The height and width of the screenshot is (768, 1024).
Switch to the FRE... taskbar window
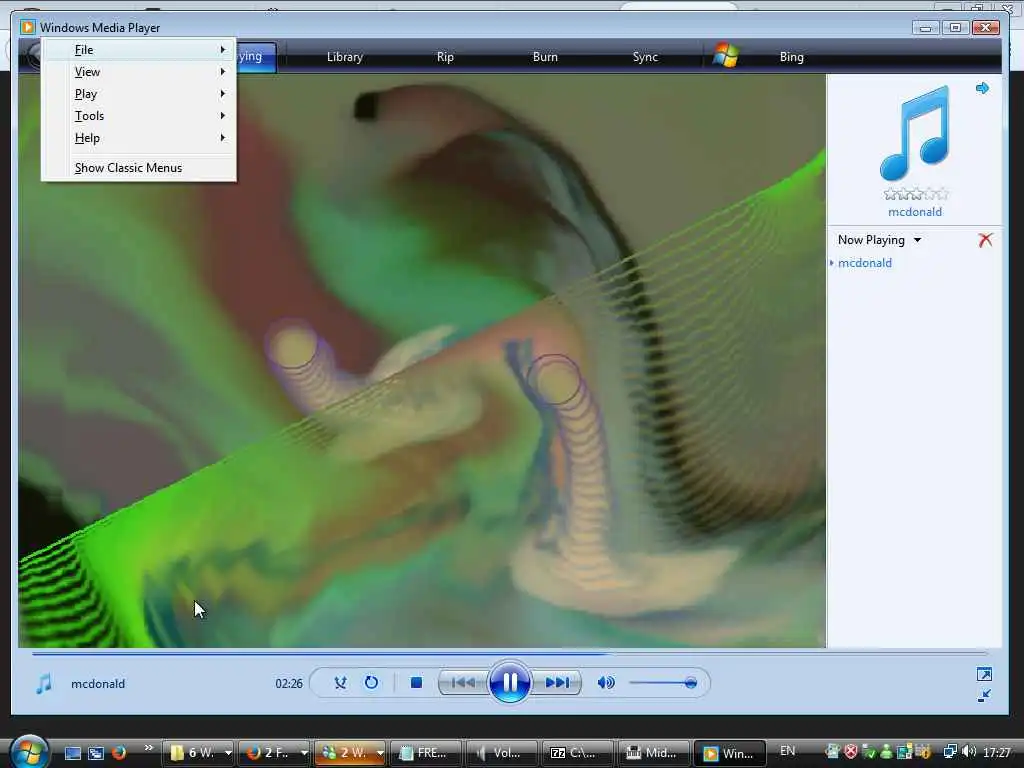point(426,753)
